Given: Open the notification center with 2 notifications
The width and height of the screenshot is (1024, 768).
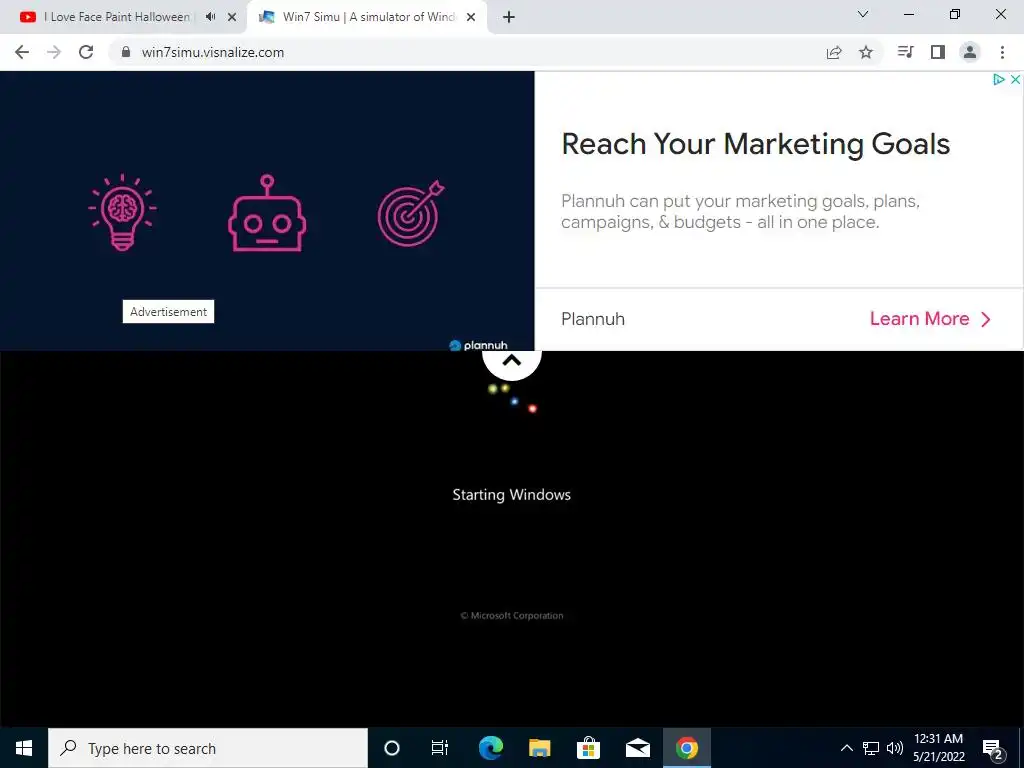Looking at the screenshot, I should pyautogui.click(x=993, y=749).
